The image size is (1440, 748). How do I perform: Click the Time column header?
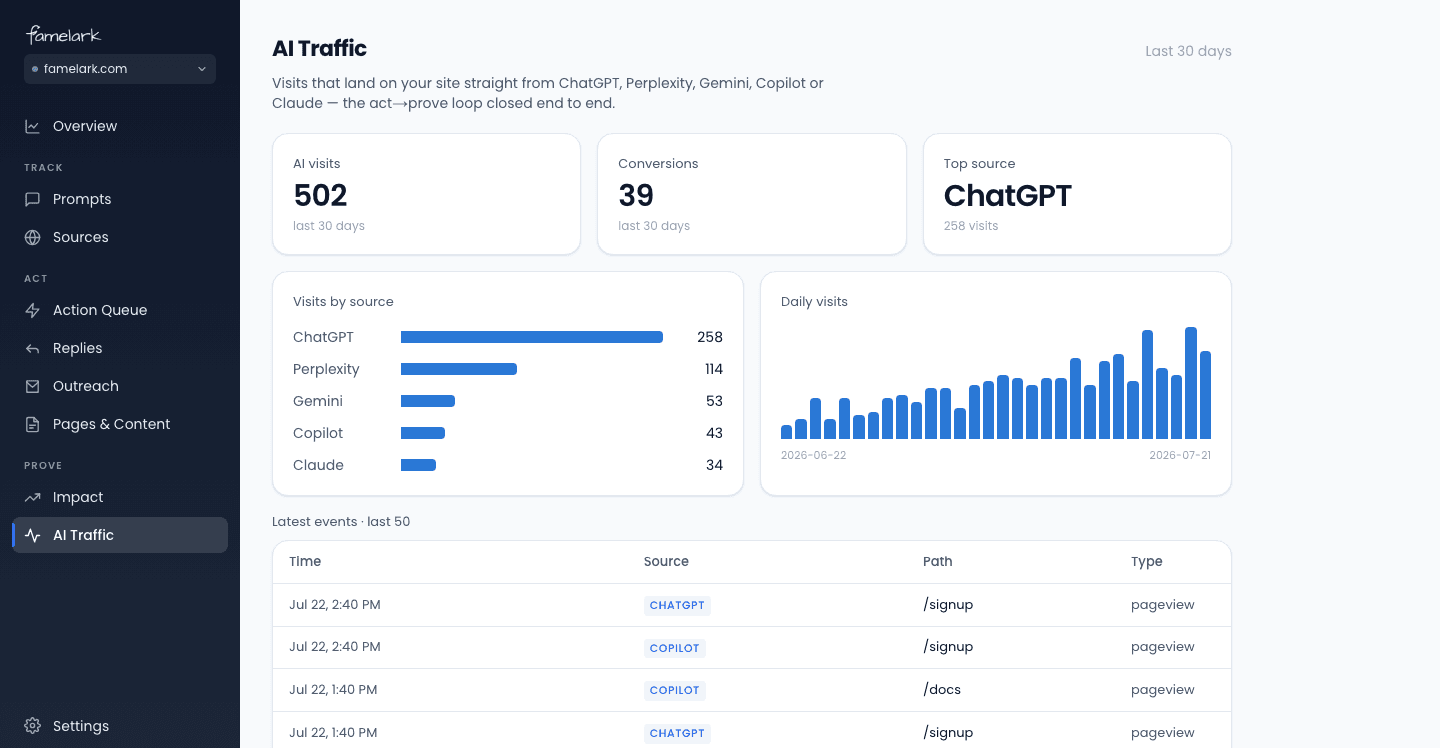point(305,562)
